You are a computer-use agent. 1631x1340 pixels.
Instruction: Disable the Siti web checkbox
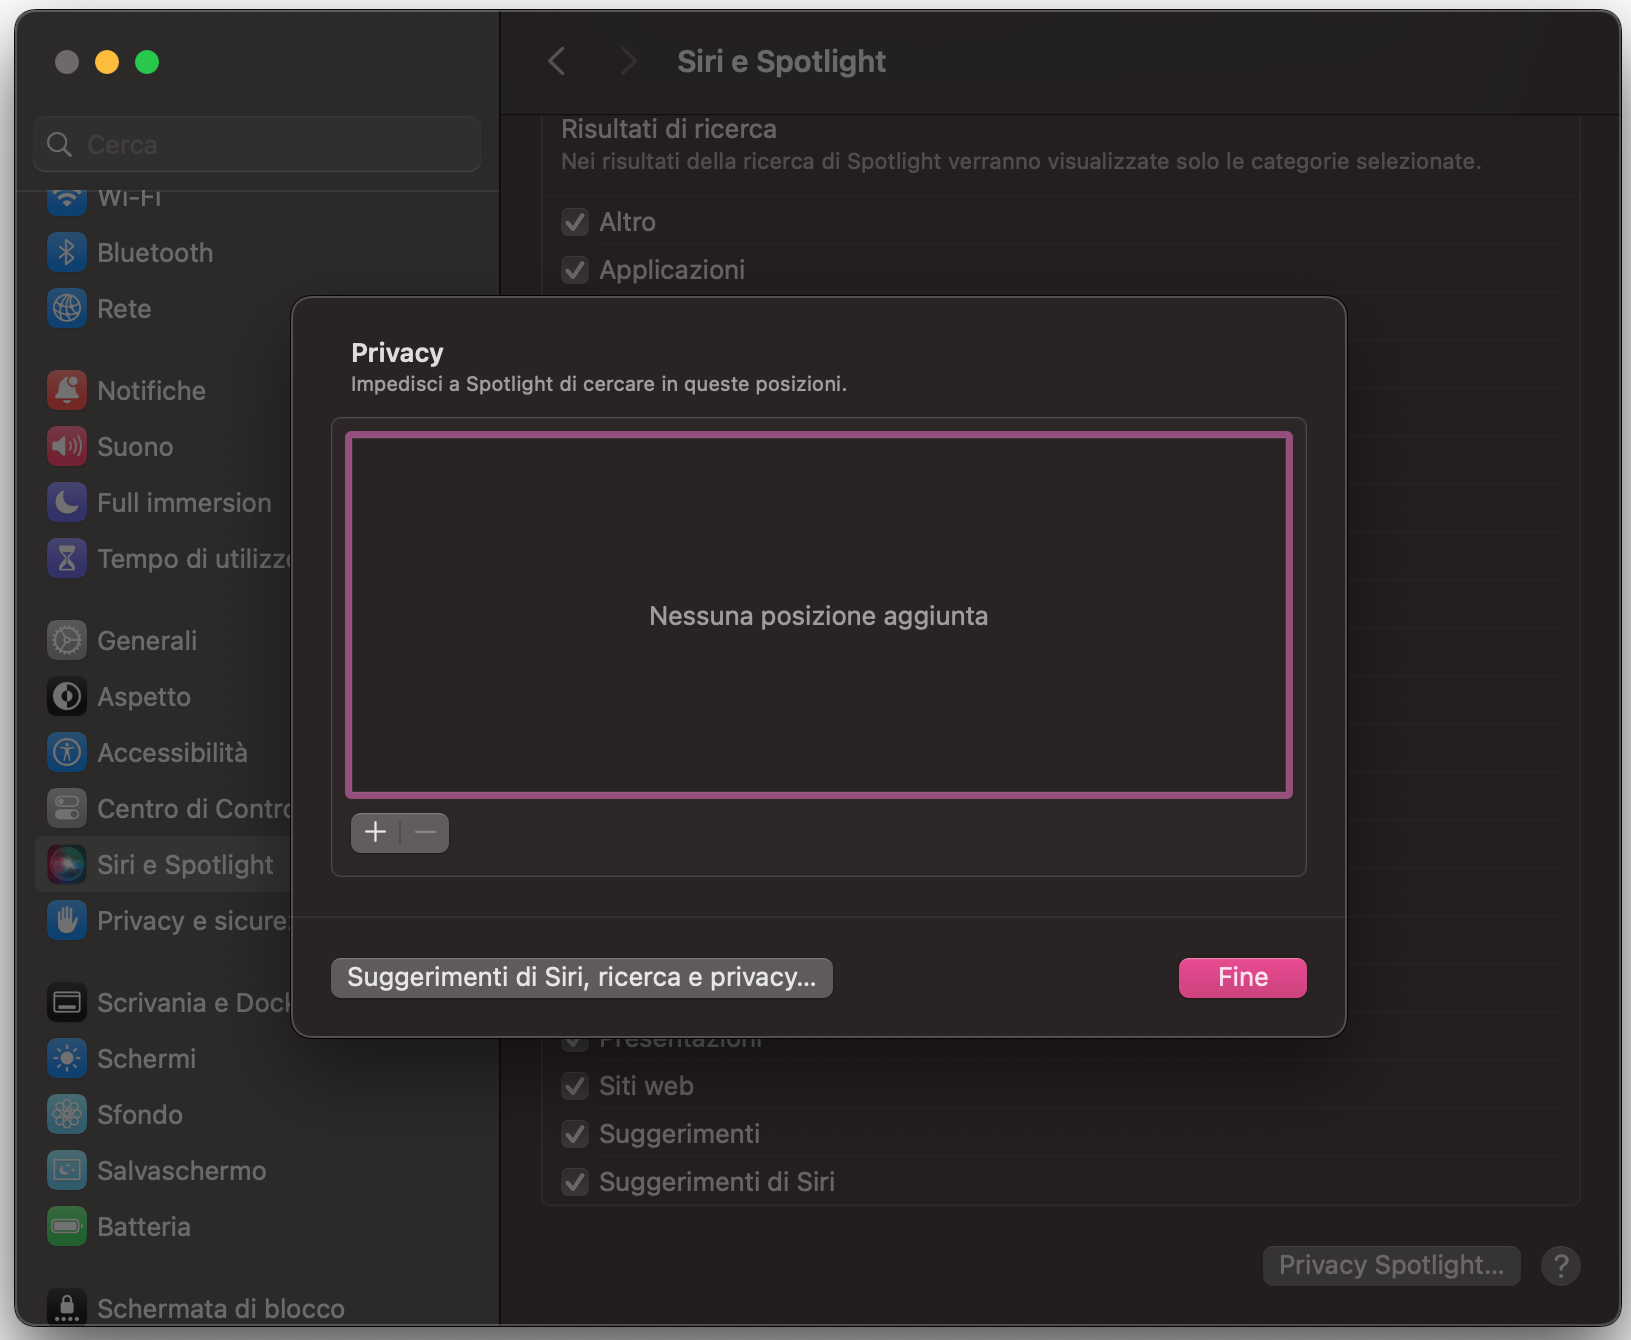tap(575, 1086)
